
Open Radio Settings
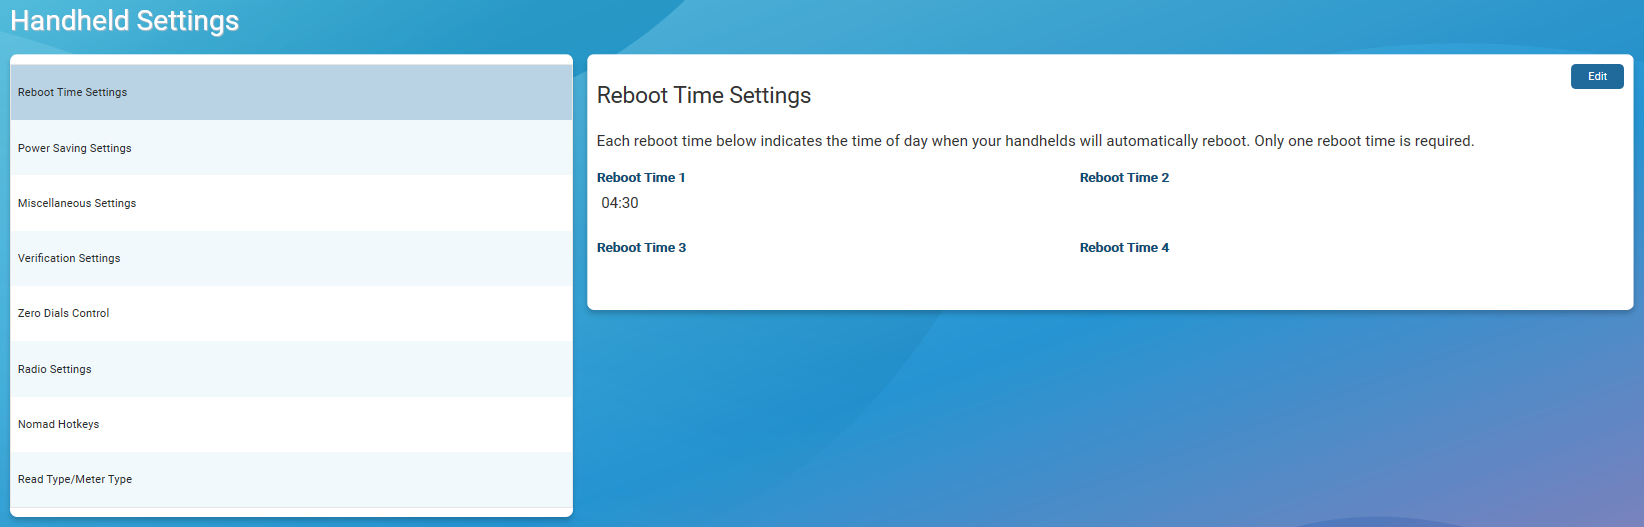(55, 369)
